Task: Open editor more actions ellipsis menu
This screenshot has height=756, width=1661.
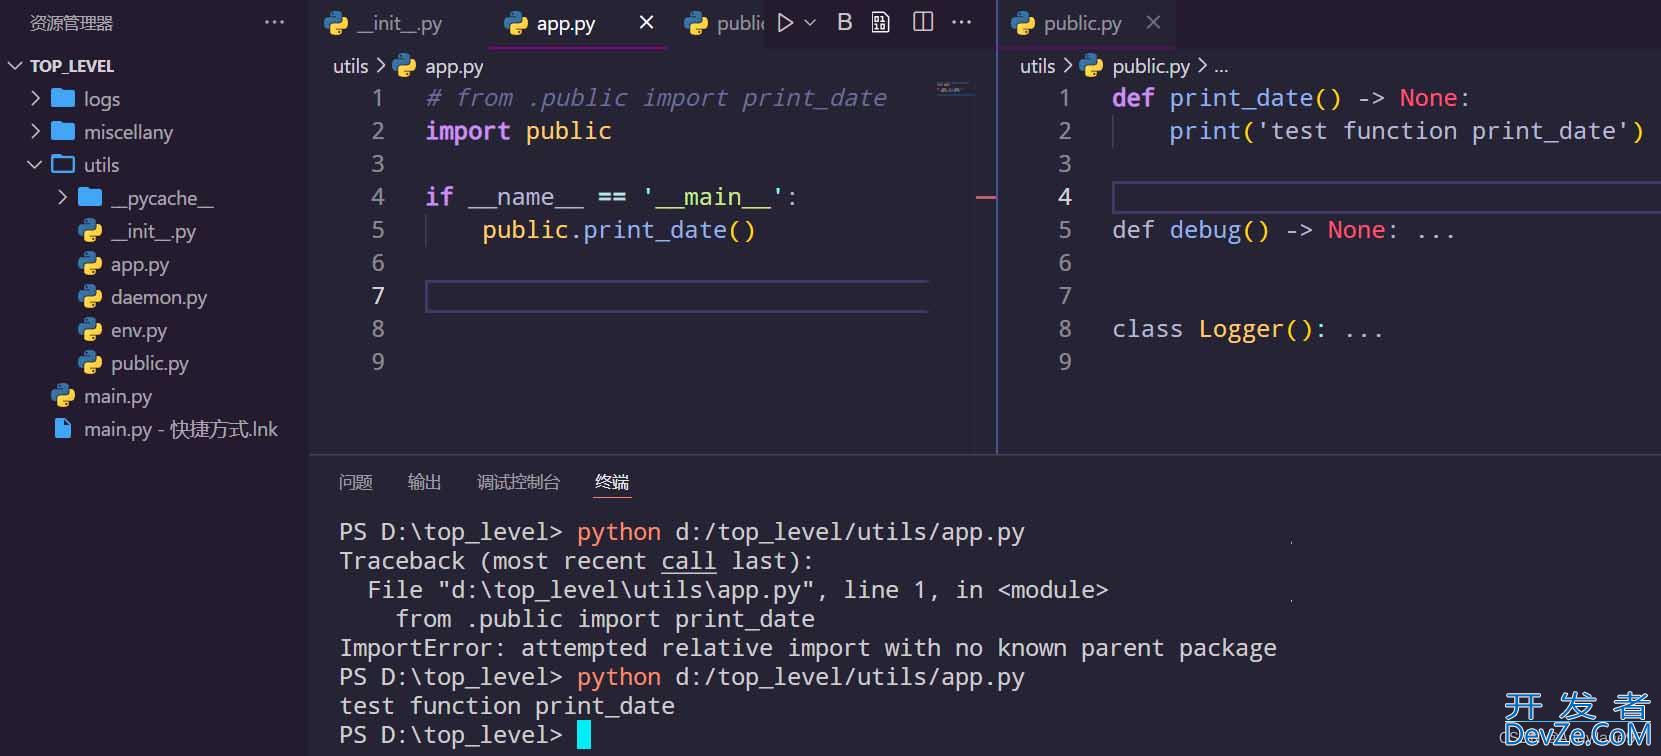Action: coord(961,22)
